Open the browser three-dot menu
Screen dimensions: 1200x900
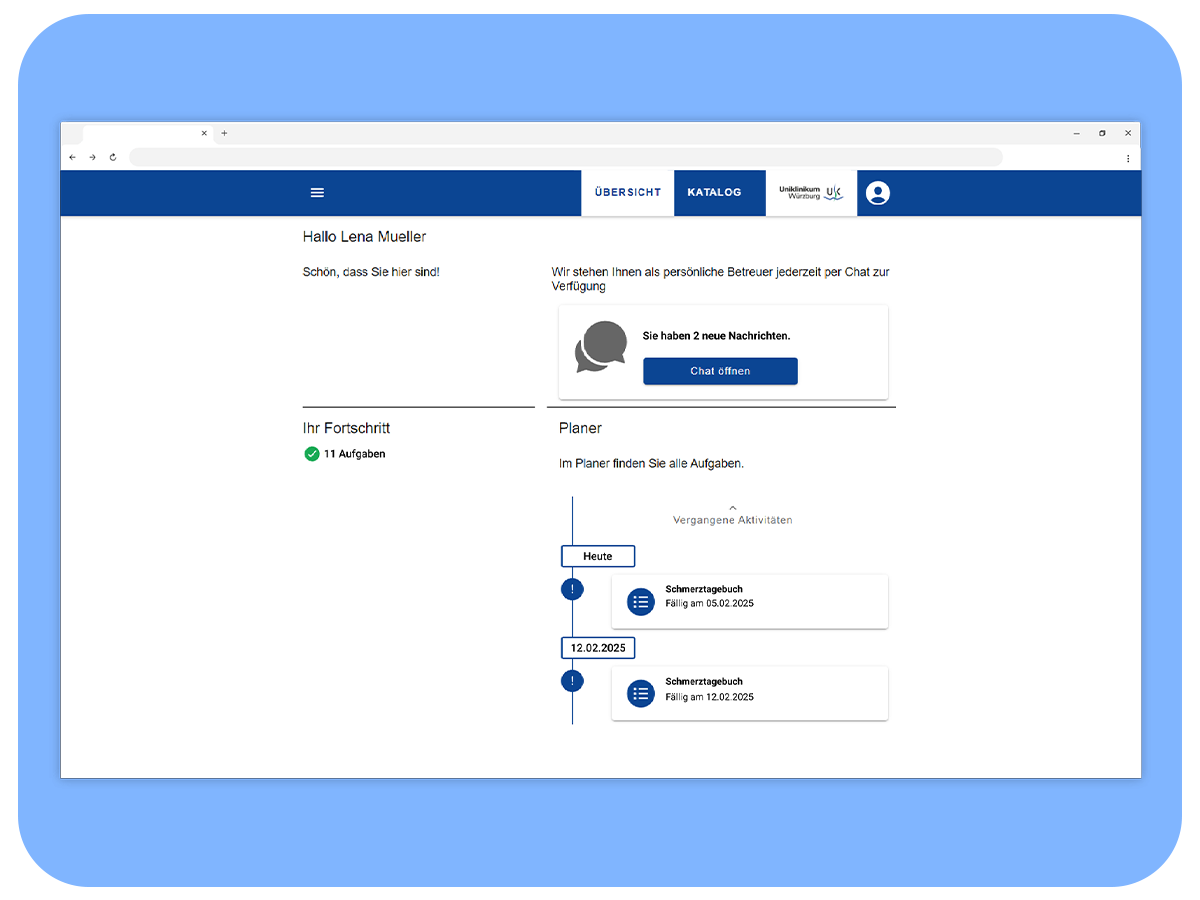1128,158
